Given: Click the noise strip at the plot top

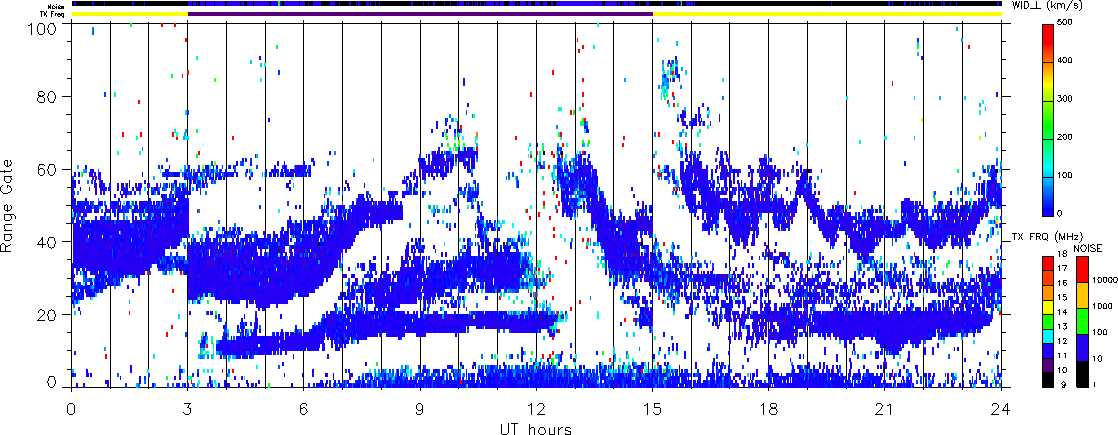Looking at the screenshot, I should pyautogui.click(x=536, y=4).
